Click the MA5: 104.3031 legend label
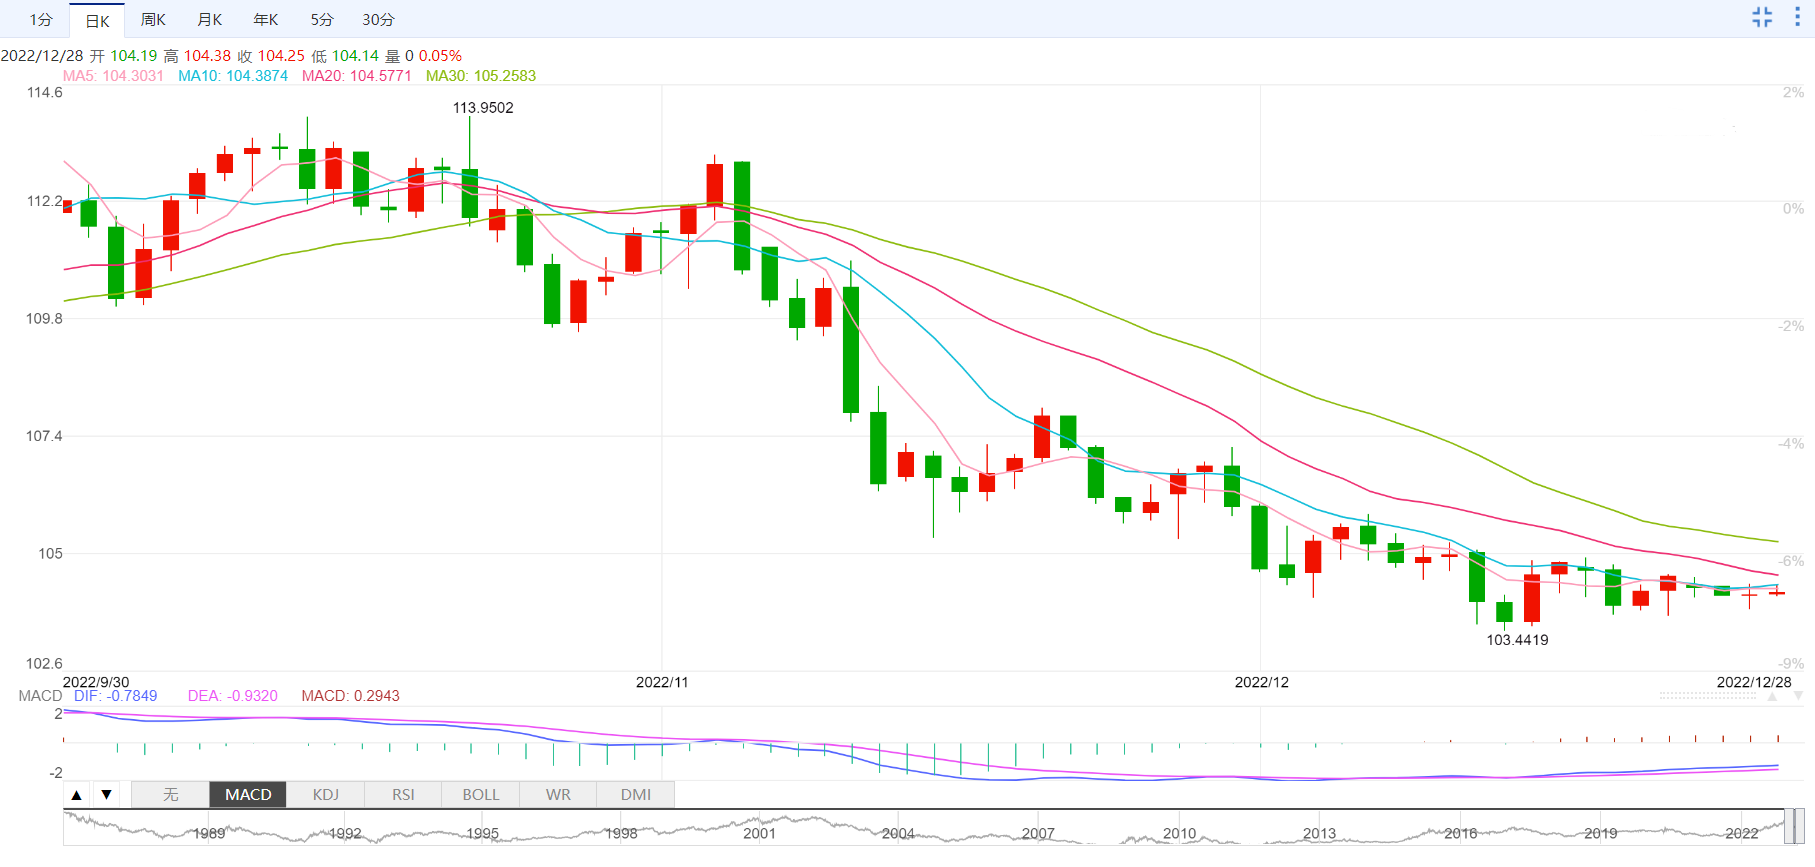The width and height of the screenshot is (1815, 867). [113, 76]
